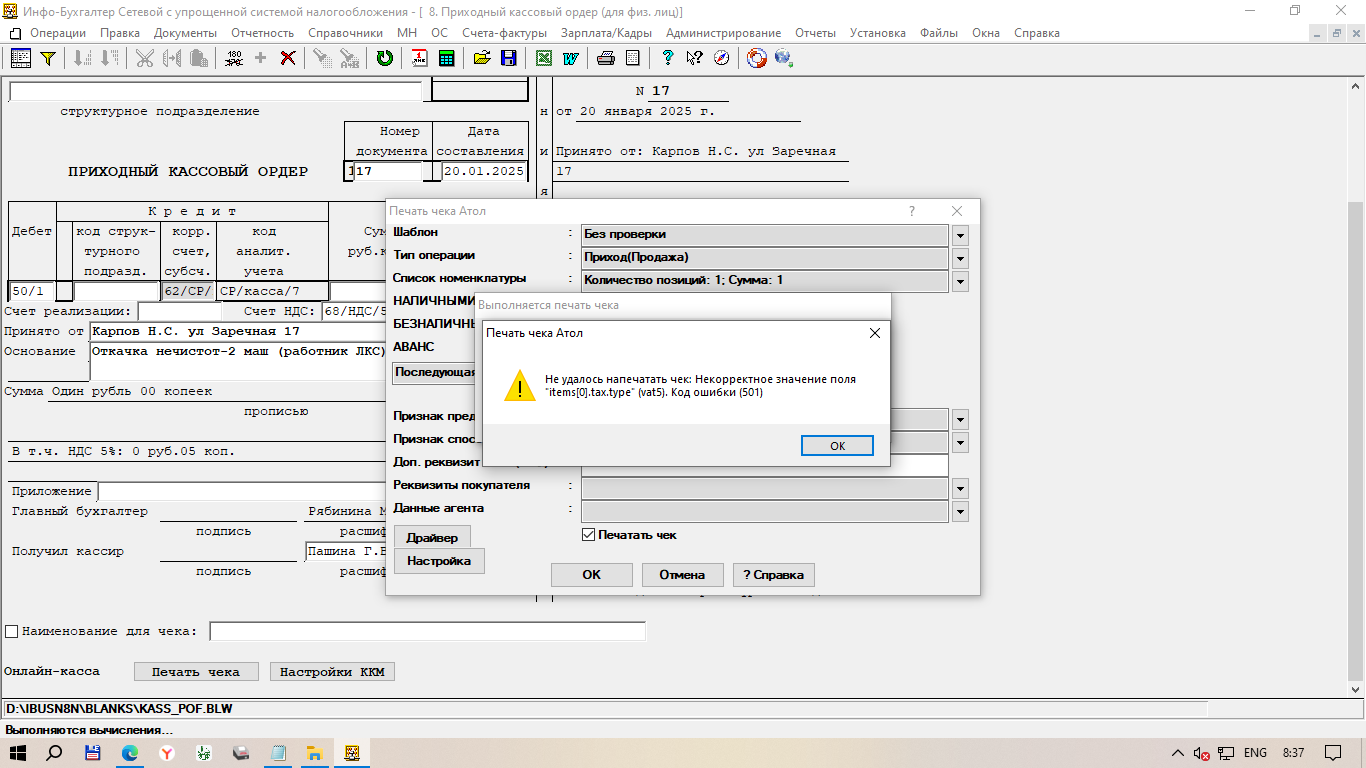Click the blue question mark help icon

[668, 58]
